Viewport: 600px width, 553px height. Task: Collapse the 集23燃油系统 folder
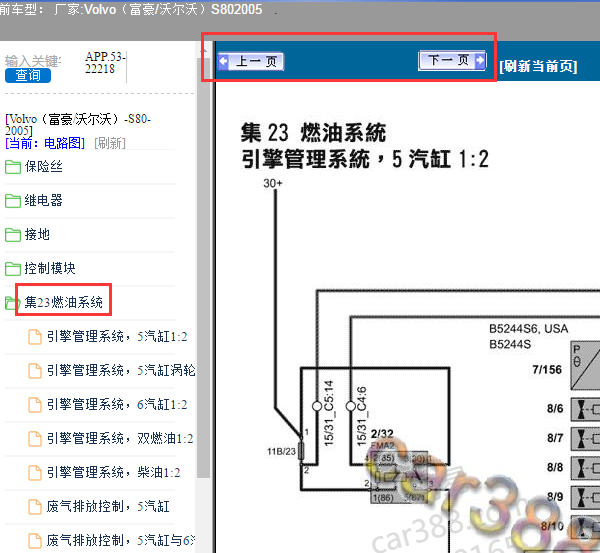click(x=64, y=302)
